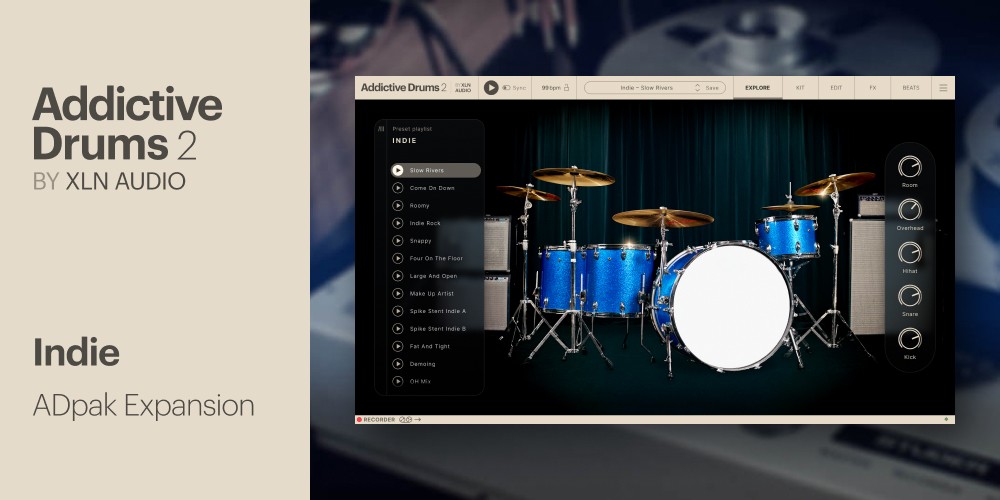Viewport: 1000px width, 500px height.
Task: Select the Make Up Artist preset name
Action: tap(432, 293)
